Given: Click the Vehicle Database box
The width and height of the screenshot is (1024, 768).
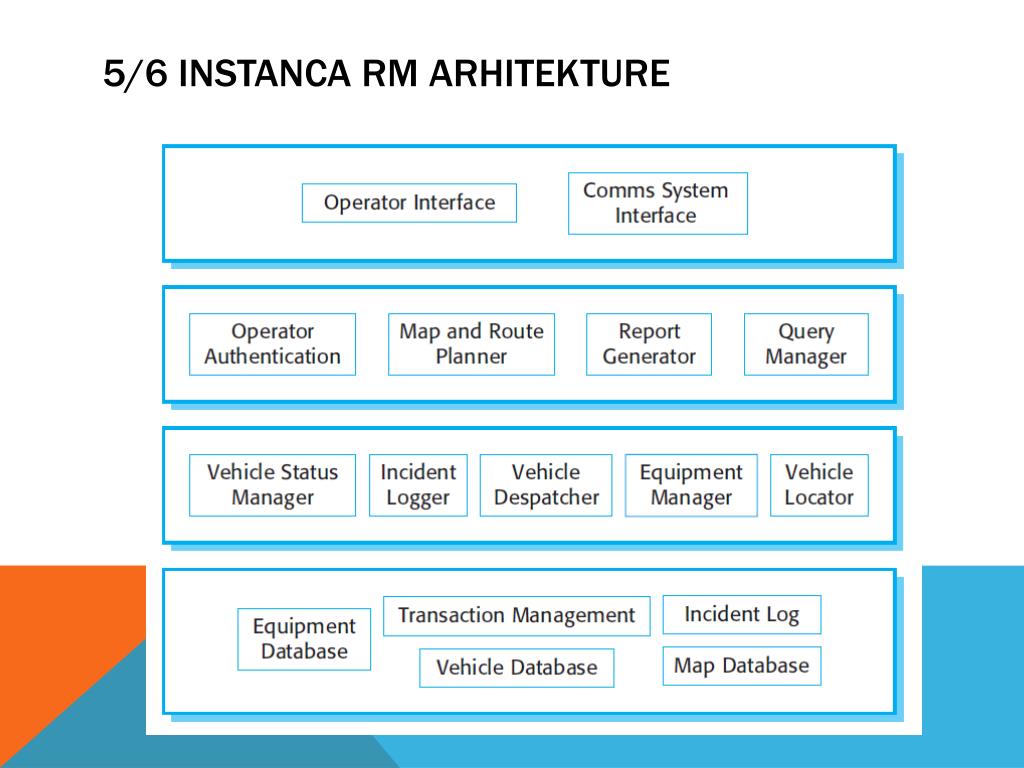Looking at the screenshot, I should coord(517,668).
